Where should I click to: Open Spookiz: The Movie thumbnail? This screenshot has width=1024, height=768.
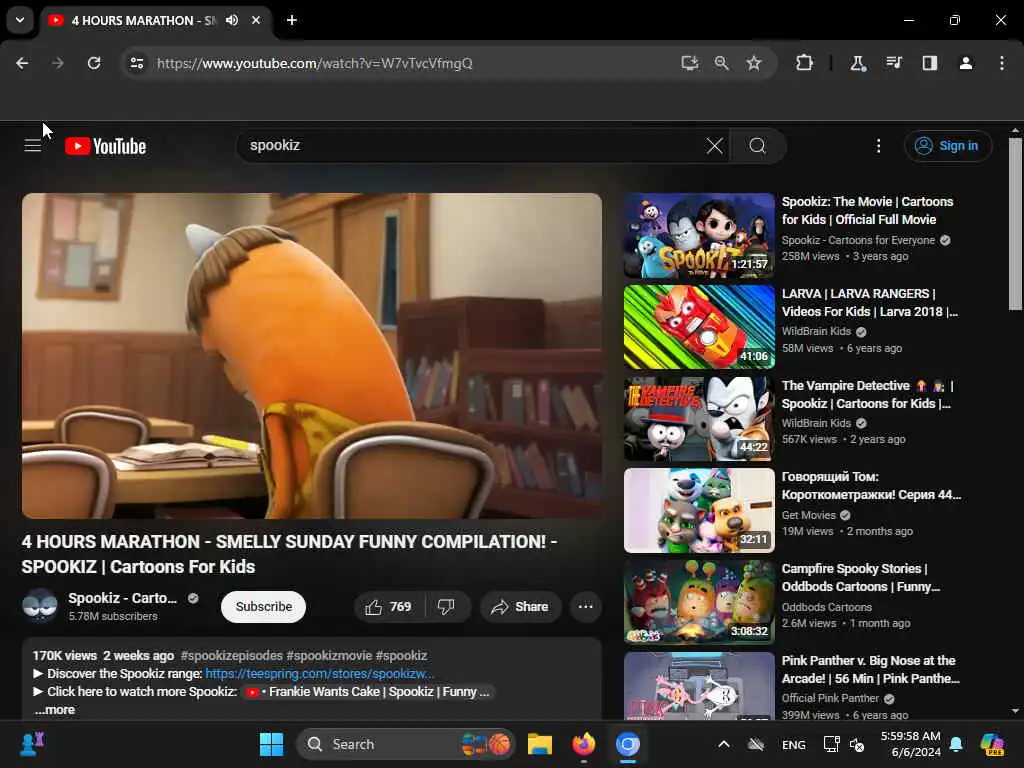tap(699, 236)
